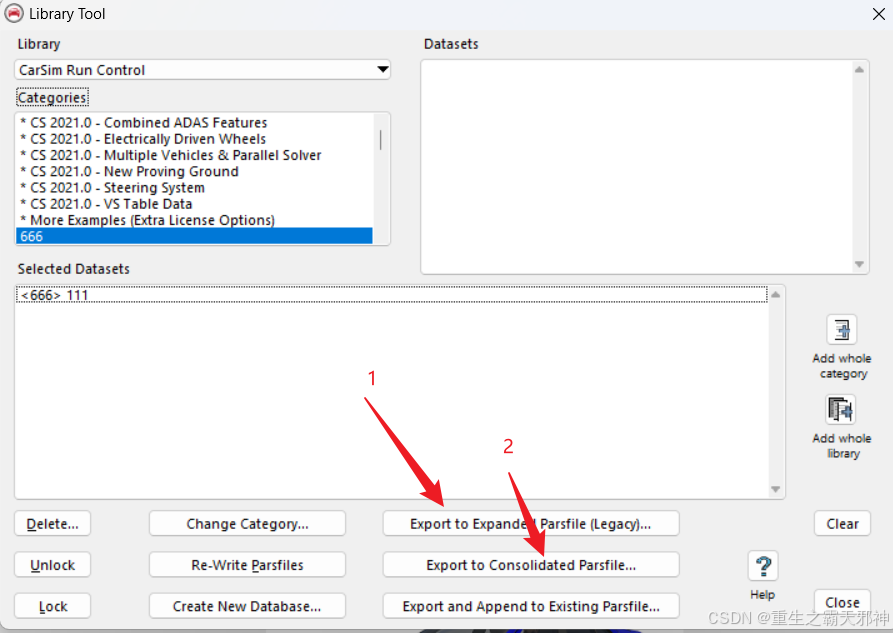Viewport: 893px width, 633px height.
Task: Click the Library Tool app icon in title bar
Action: point(14,13)
